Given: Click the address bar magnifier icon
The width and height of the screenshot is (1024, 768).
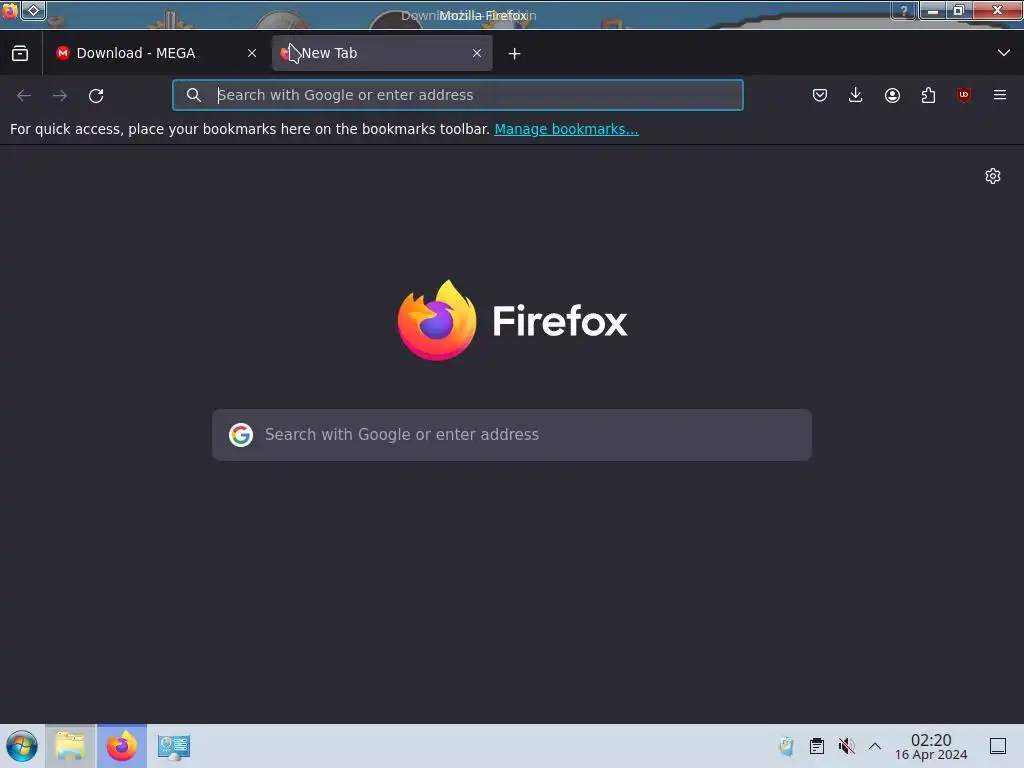Looking at the screenshot, I should [193, 95].
